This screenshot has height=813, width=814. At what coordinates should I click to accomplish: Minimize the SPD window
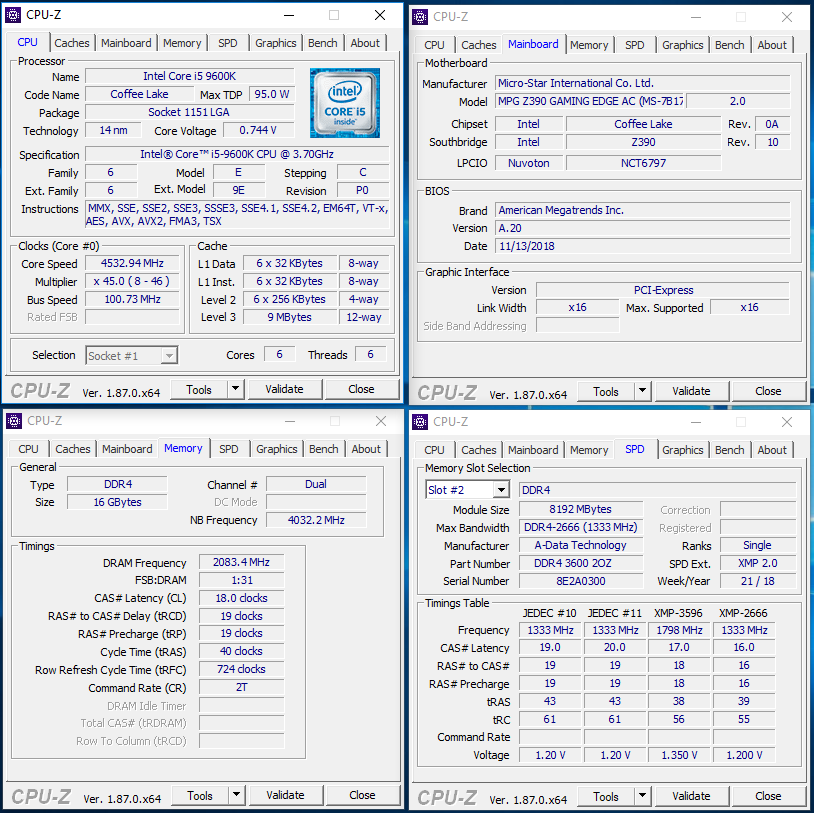(696, 423)
